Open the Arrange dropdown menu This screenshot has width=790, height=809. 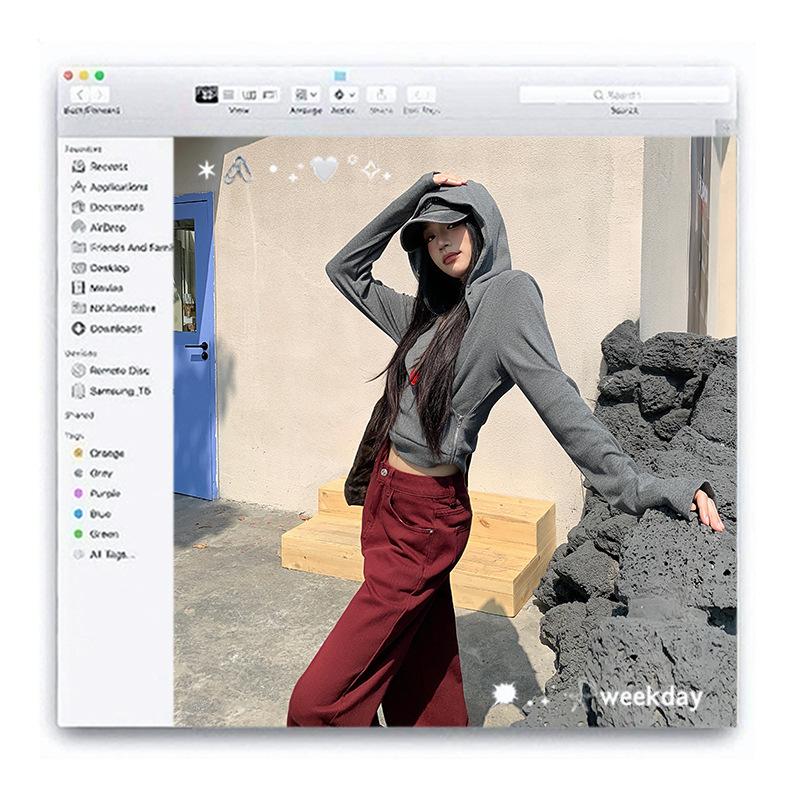coord(305,94)
